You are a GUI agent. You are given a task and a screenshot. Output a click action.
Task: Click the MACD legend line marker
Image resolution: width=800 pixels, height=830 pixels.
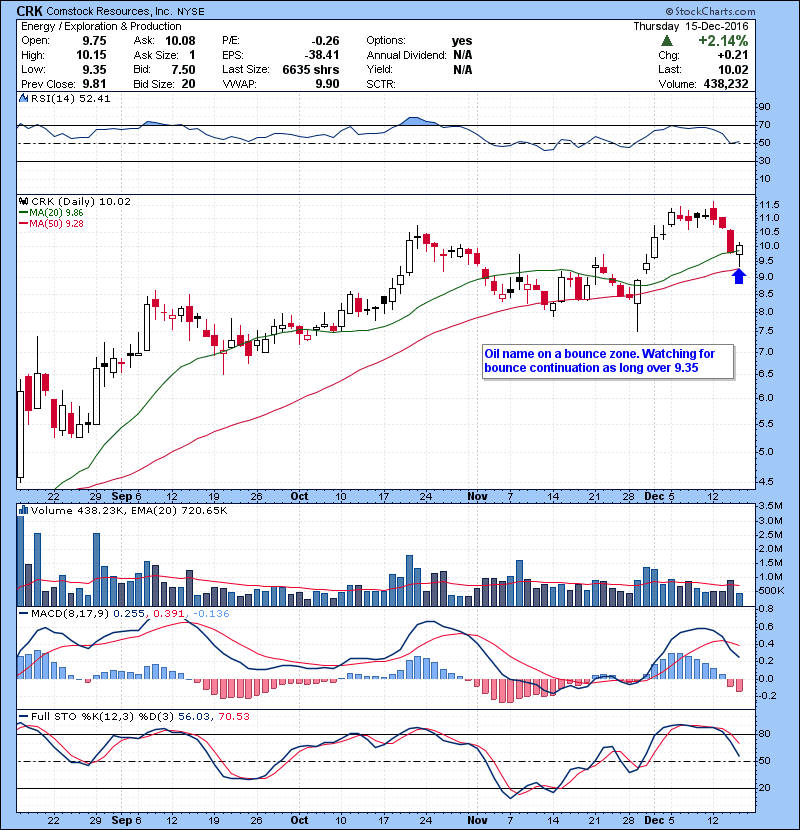tap(23, 614)
